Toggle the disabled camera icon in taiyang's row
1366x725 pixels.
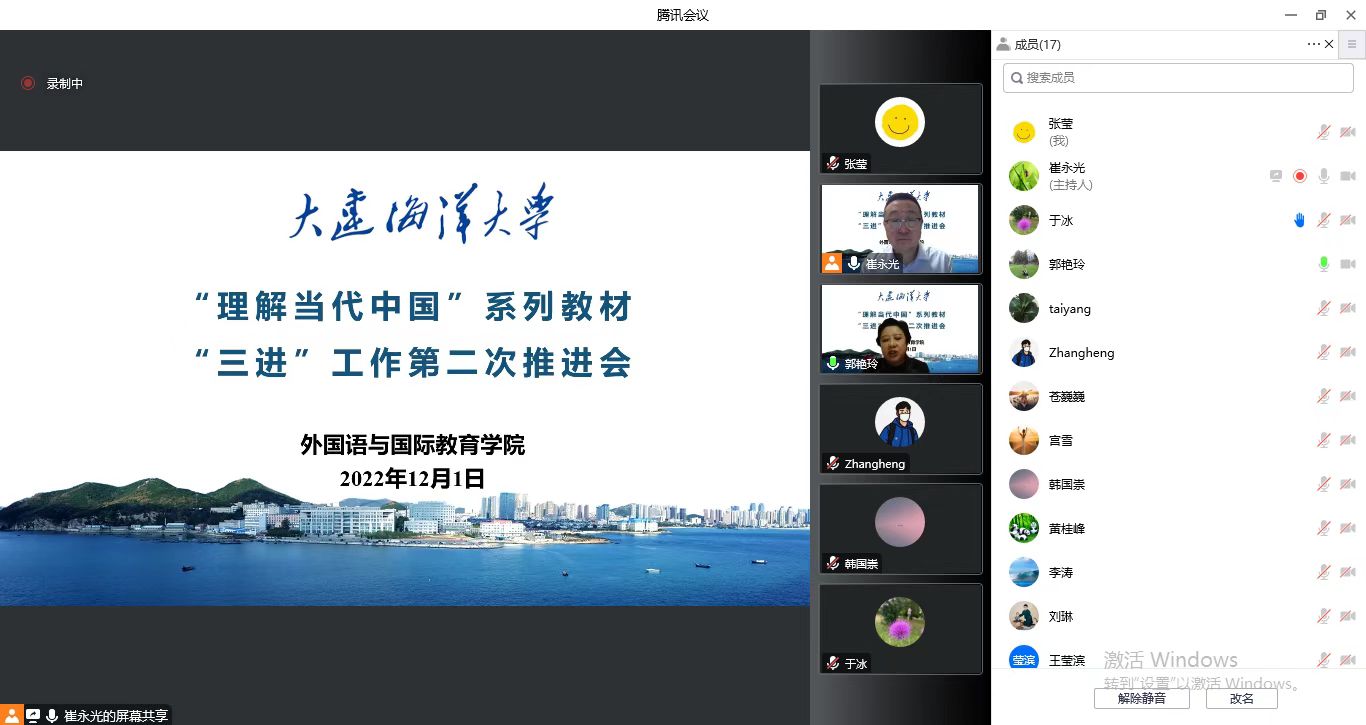(1347, 308)
